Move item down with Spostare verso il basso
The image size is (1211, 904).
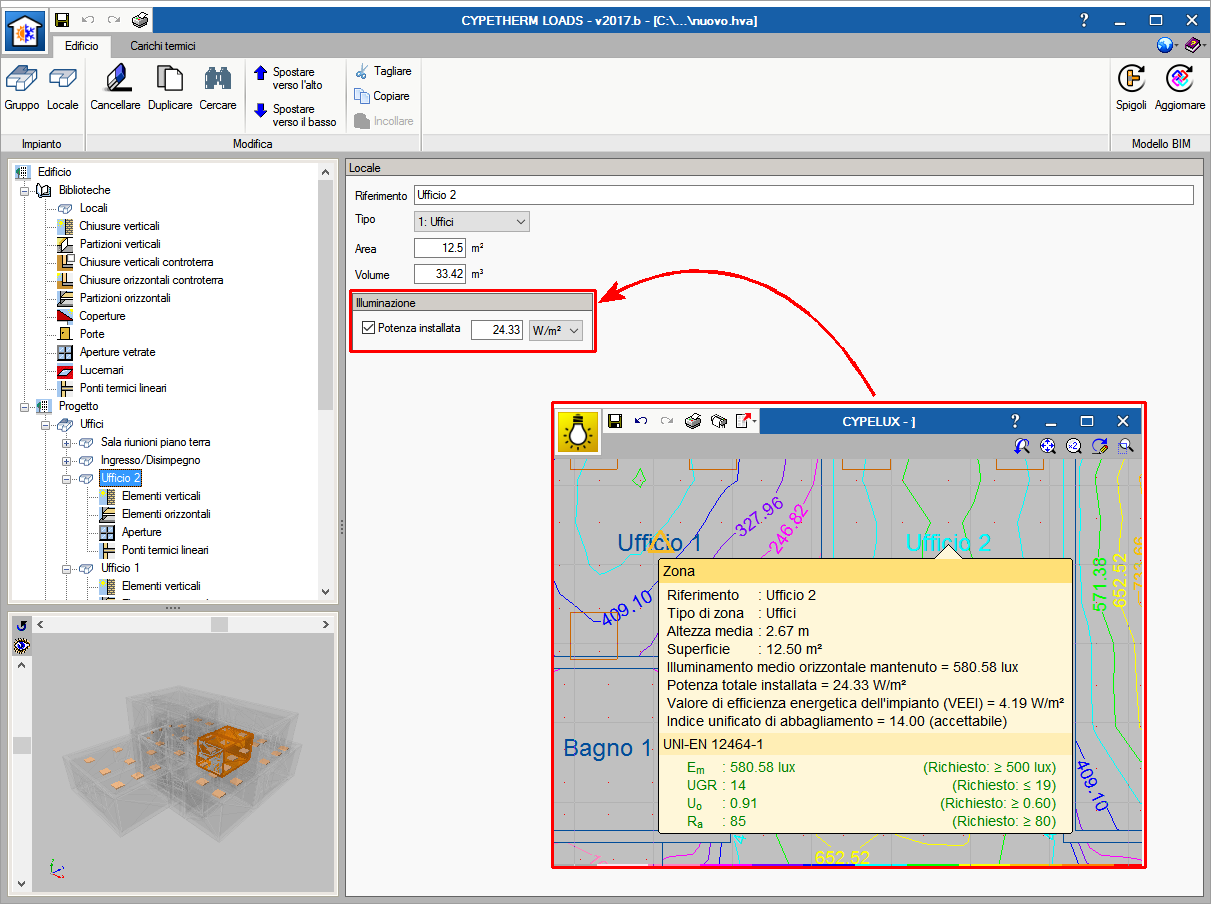click(x=295, y=115)
